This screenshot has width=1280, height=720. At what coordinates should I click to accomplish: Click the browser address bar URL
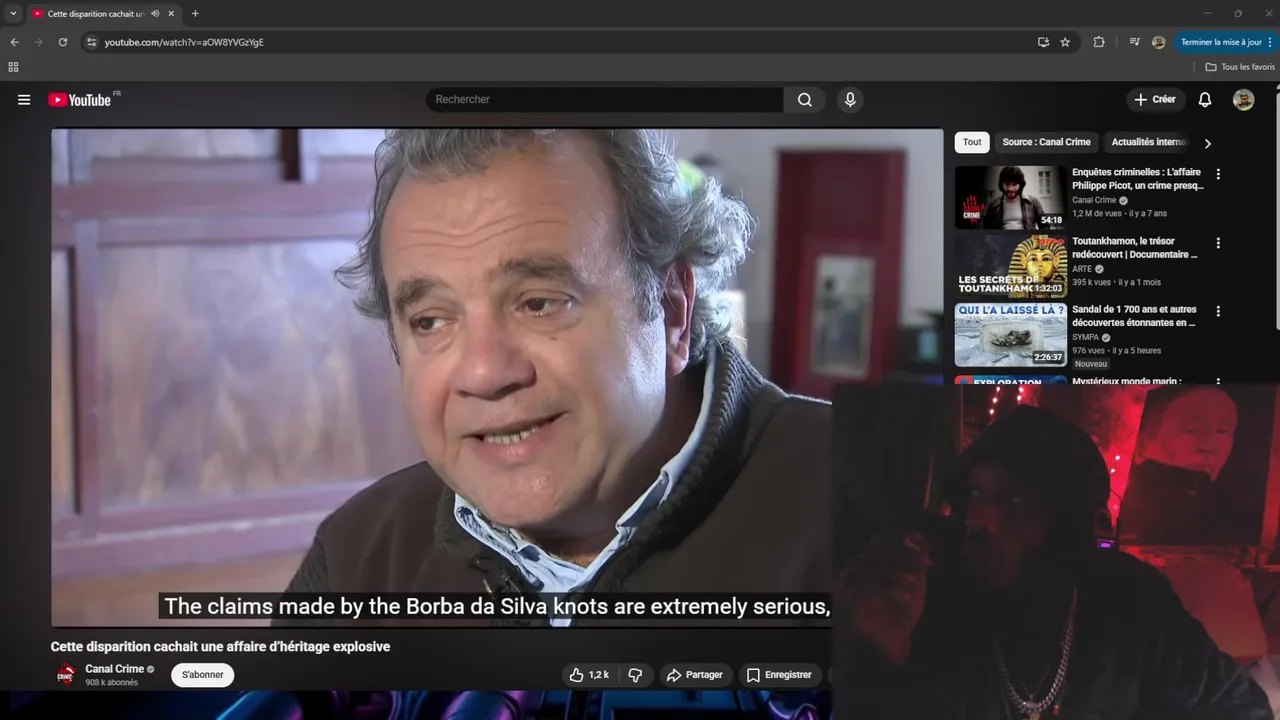[184, 42]
